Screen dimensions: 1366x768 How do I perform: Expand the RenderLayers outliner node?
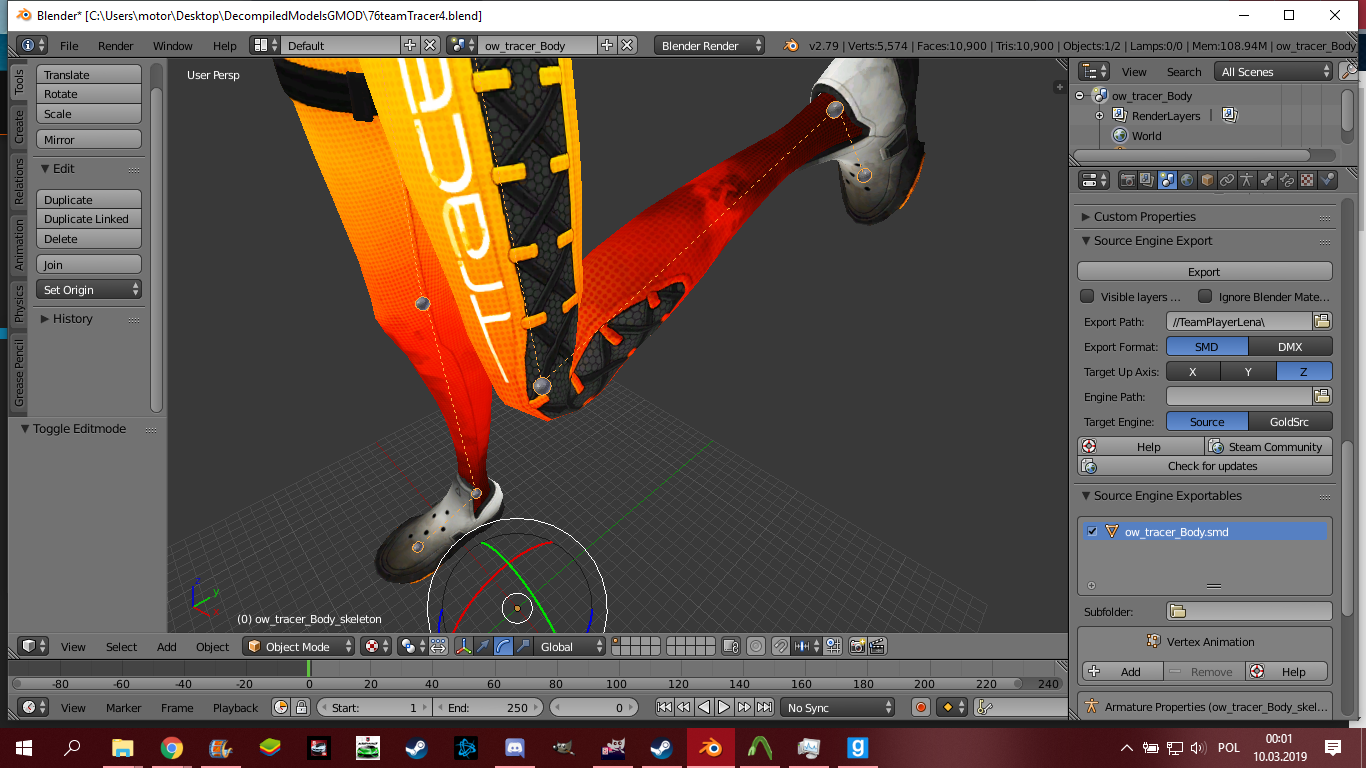(1099, 116)
